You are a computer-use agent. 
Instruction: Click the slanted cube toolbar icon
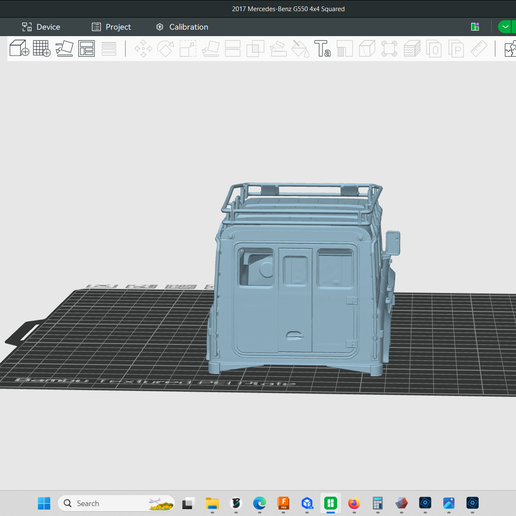[x=367, y=49]
